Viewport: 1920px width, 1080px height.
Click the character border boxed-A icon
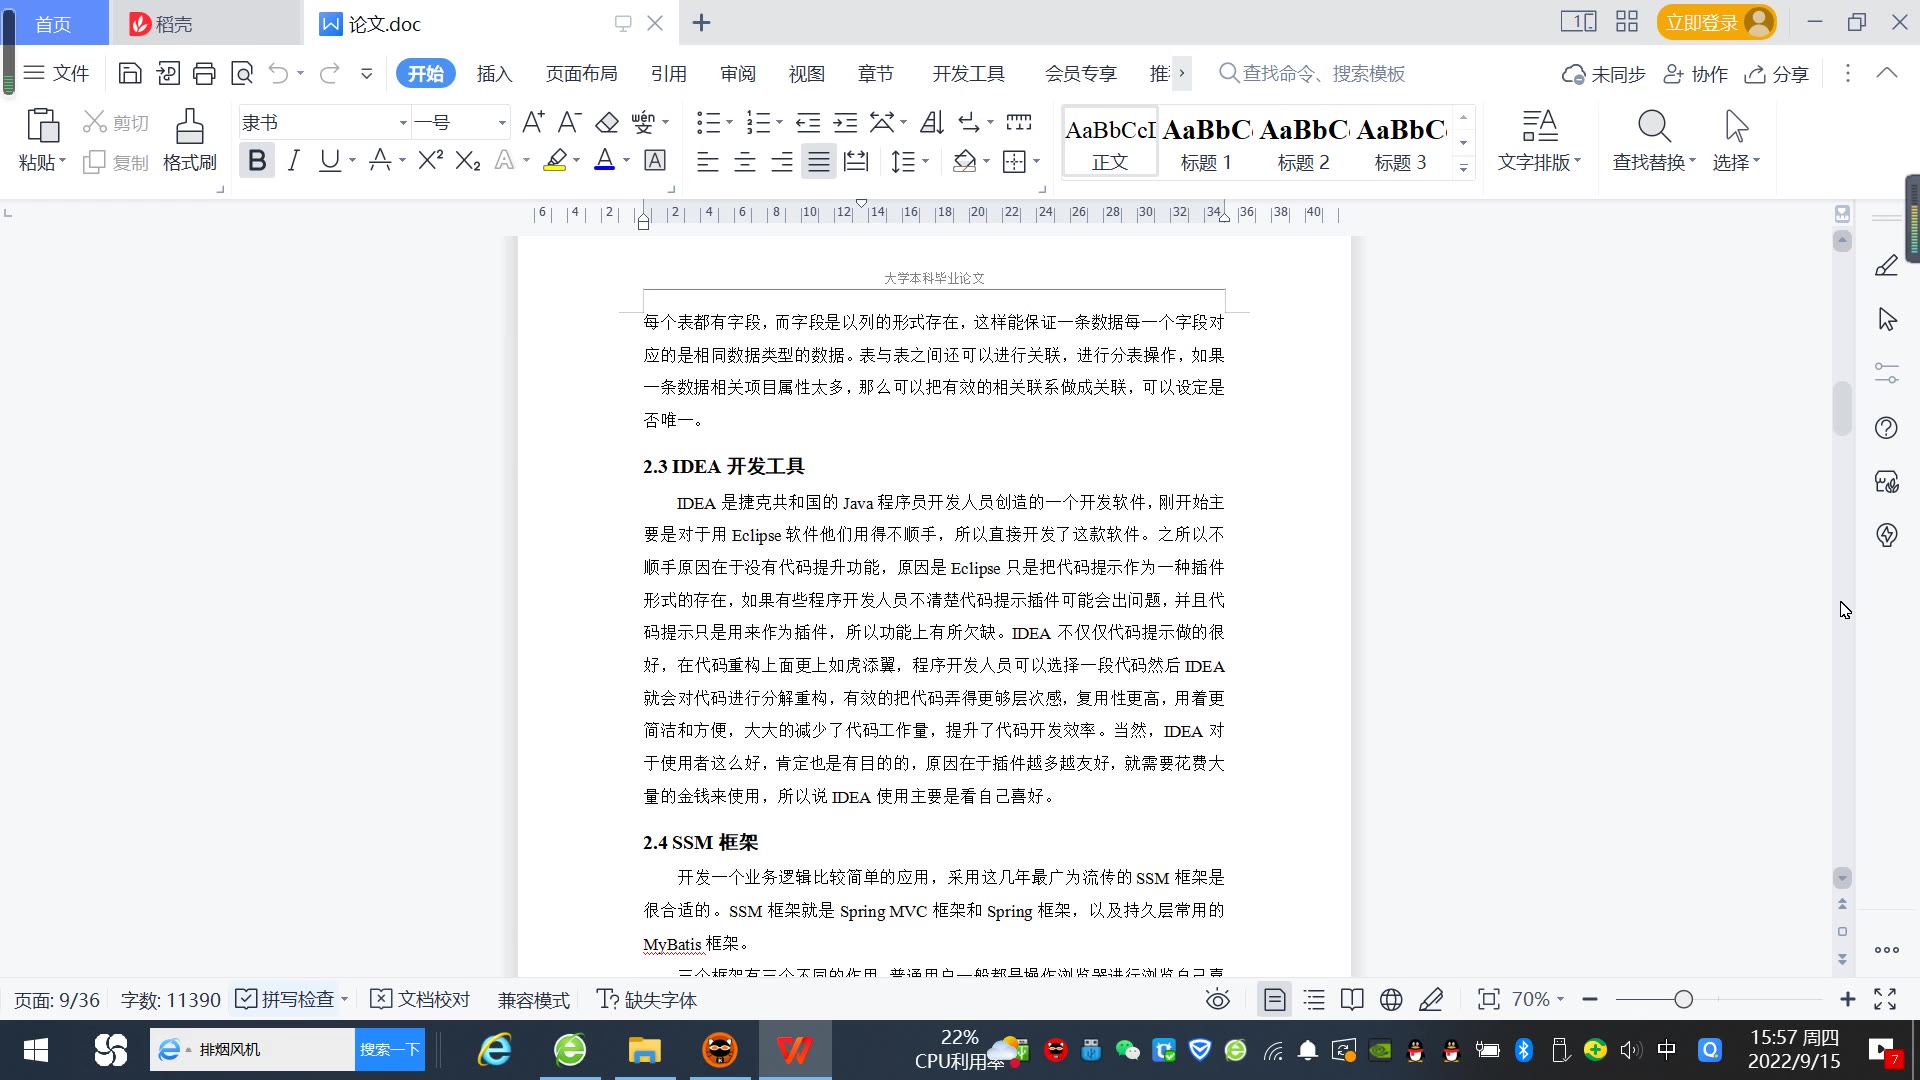point(655,160)
